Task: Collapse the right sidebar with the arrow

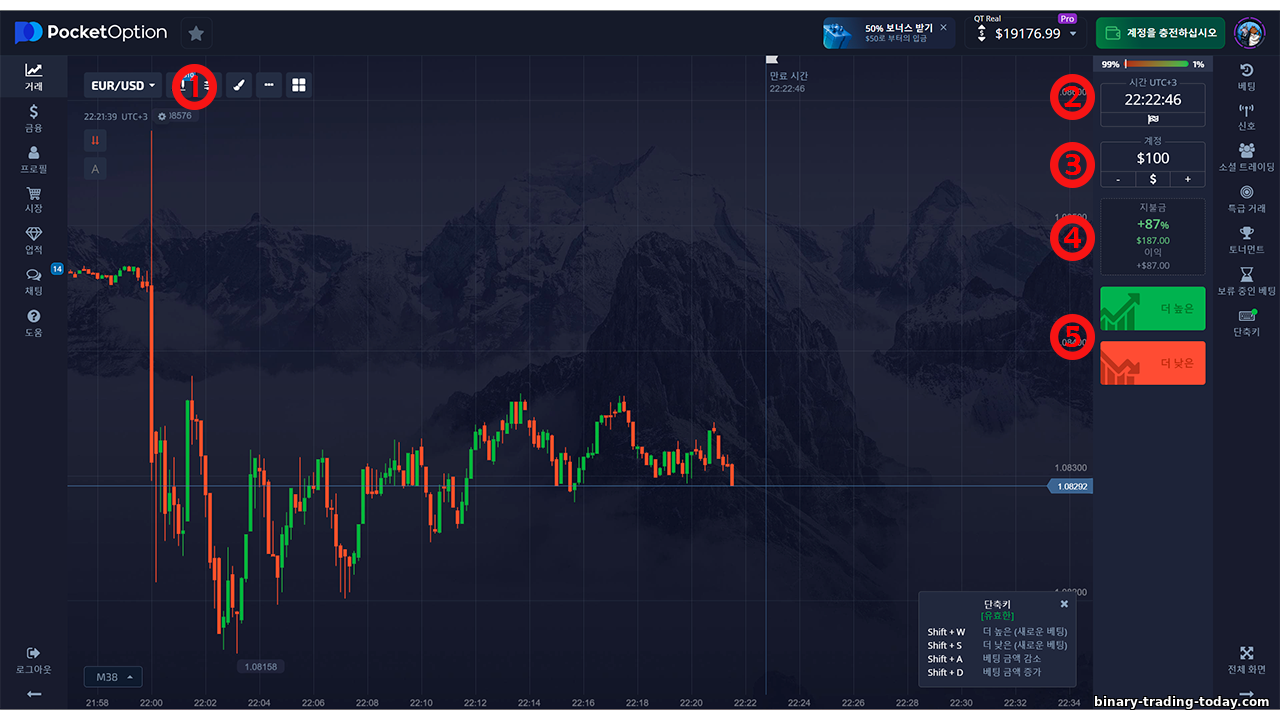Action: coord(1246,694)
